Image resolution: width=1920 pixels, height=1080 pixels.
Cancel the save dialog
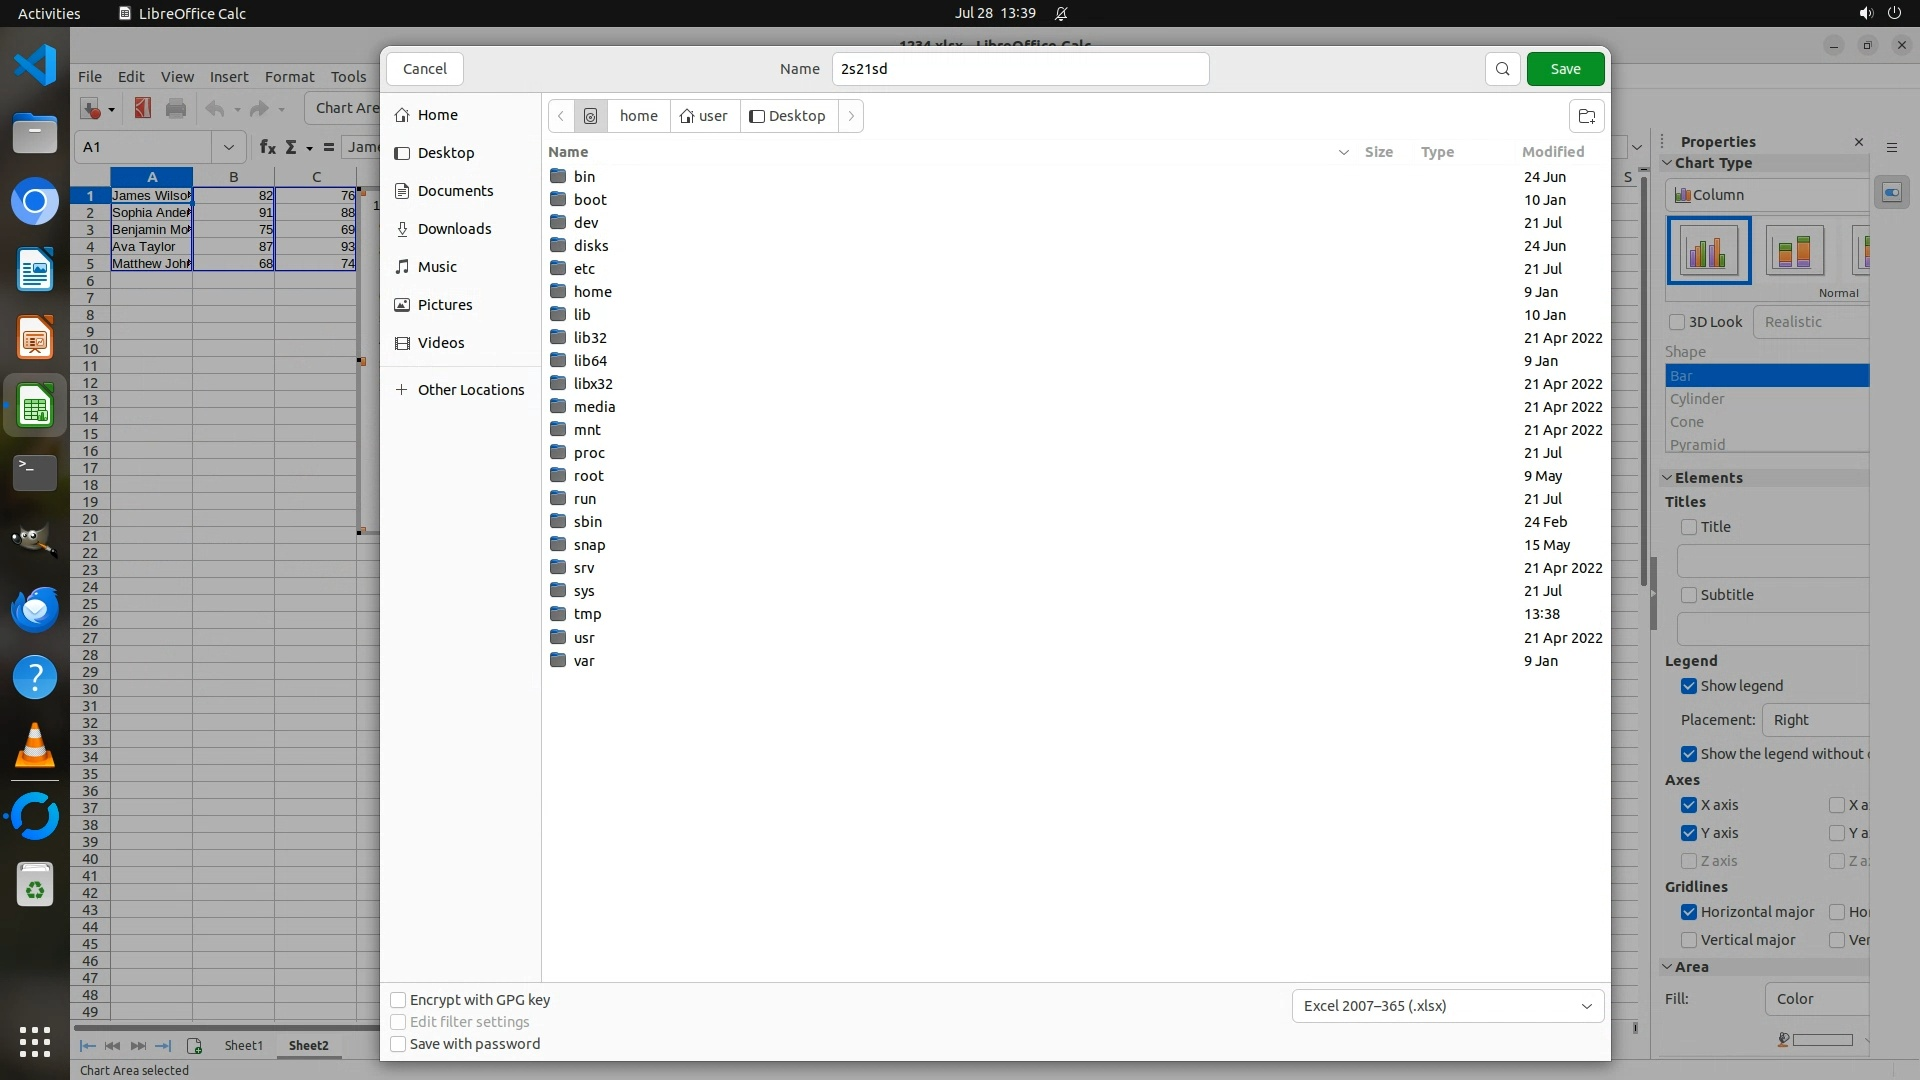pos(424,69)
